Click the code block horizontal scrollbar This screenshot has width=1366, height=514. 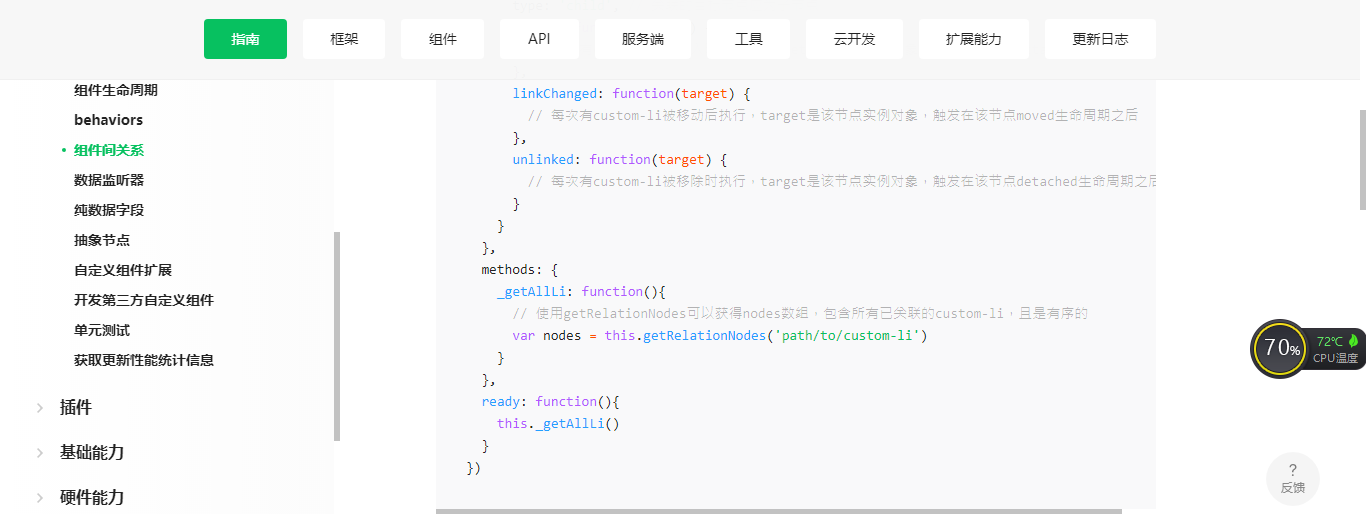tap(779, 511)
